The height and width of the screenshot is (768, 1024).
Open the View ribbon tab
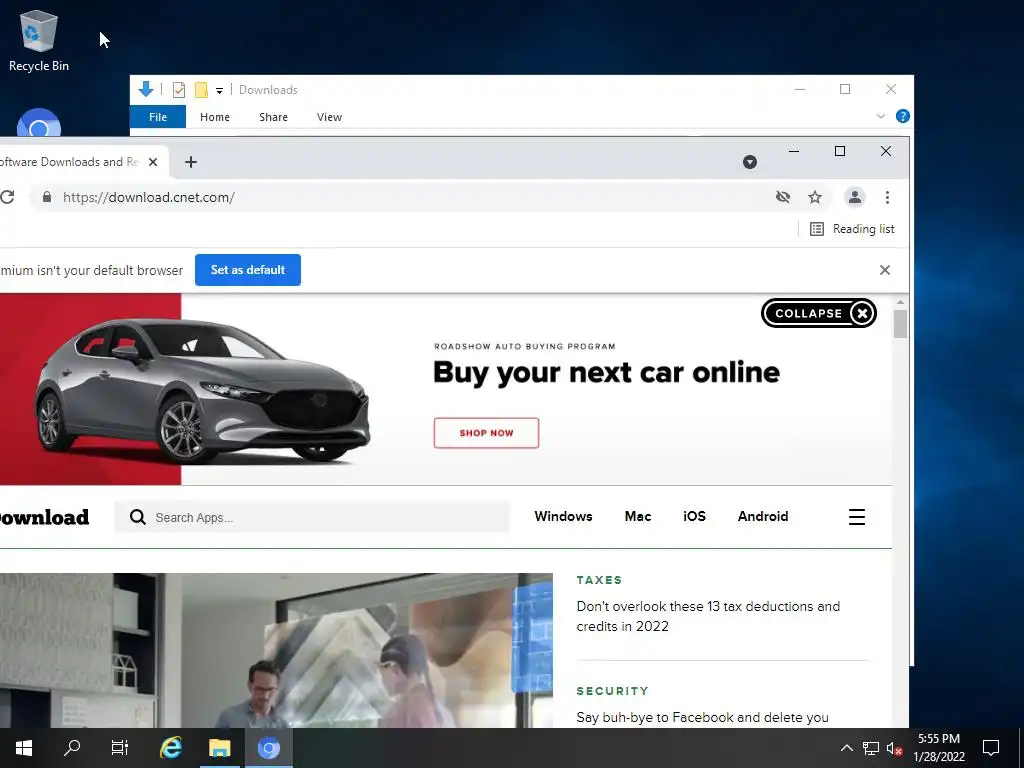(329, 117)
